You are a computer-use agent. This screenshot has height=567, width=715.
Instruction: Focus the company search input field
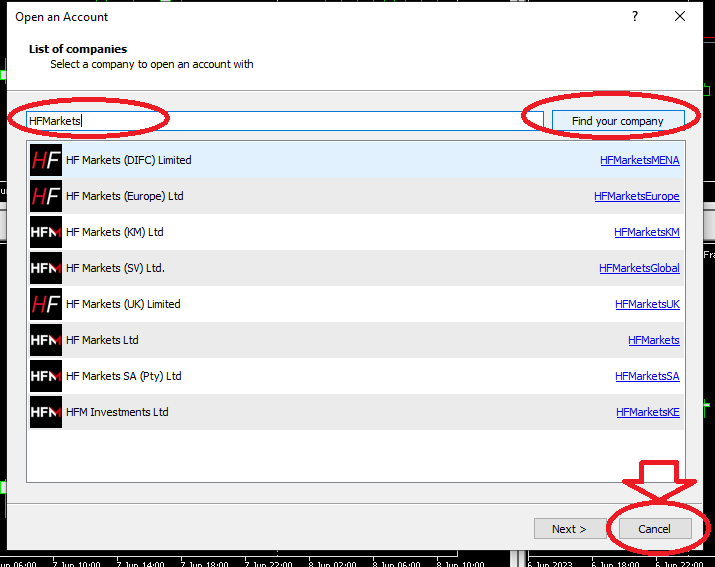tap(285, 121)
